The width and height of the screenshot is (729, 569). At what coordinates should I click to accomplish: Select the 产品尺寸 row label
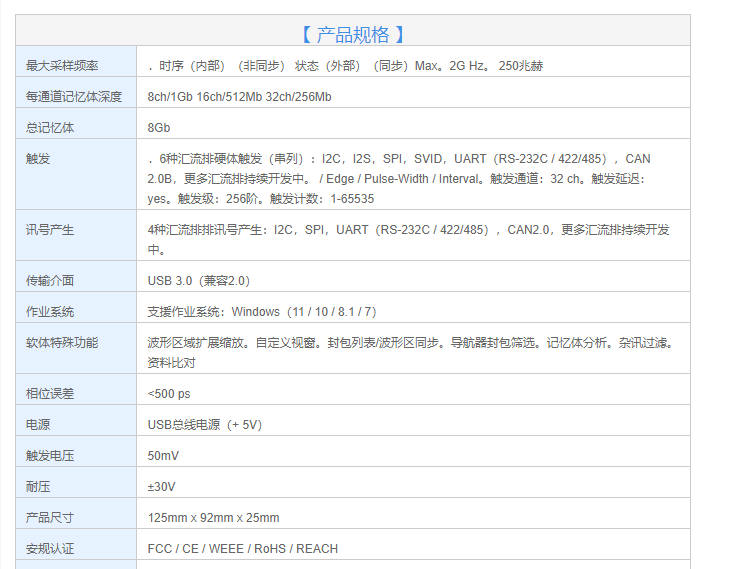point(50,518)
